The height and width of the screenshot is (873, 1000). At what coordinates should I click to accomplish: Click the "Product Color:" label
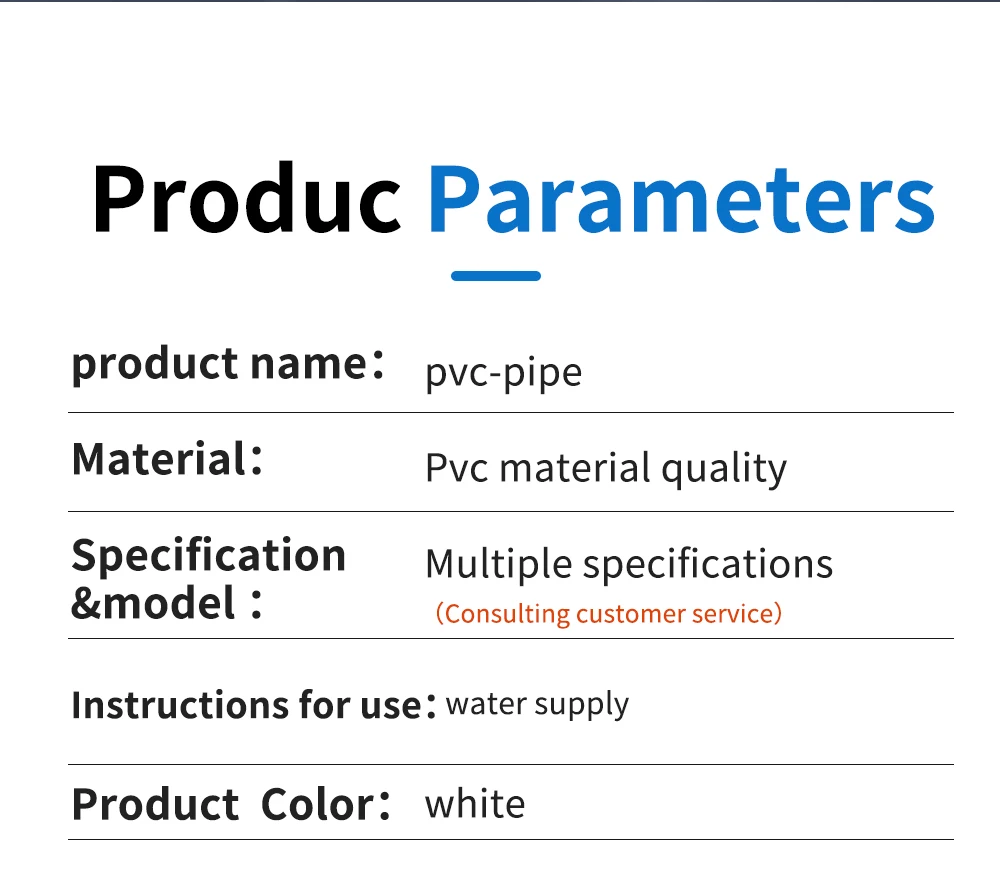tap(231, 804)
